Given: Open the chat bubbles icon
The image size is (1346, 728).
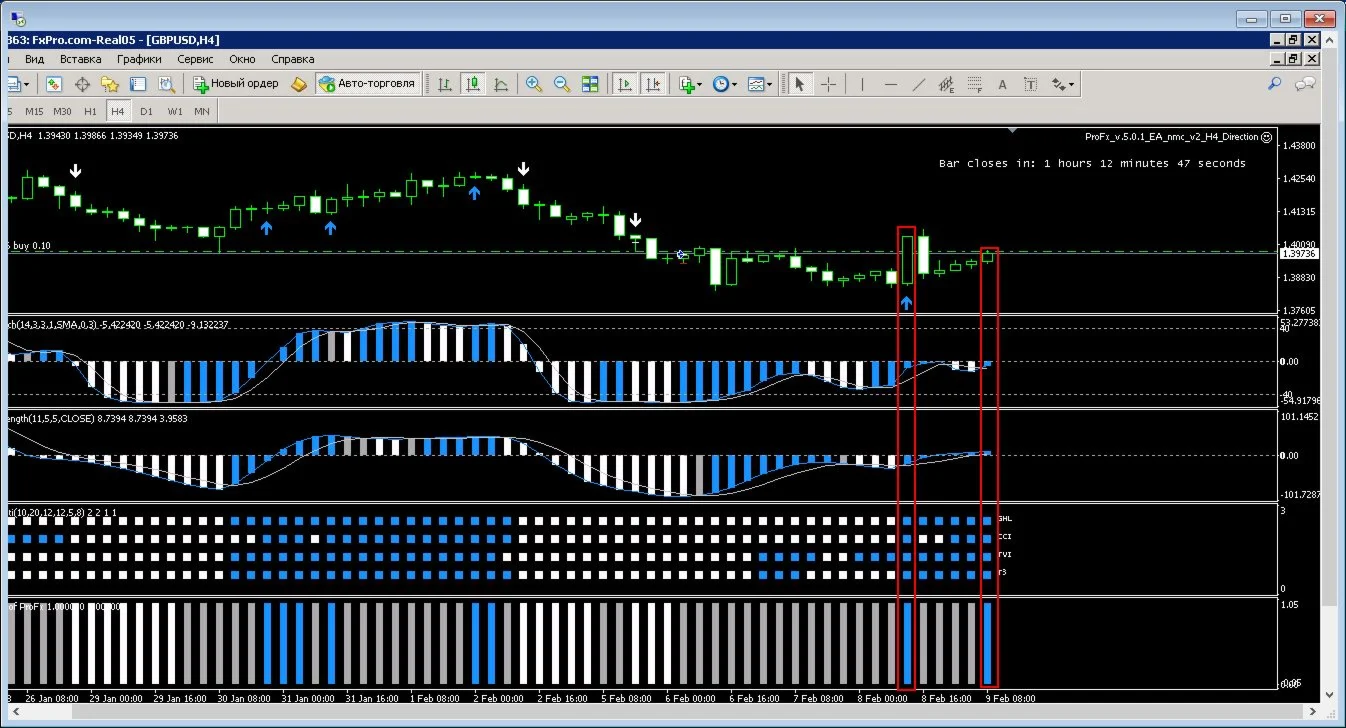Looking at the screenshot, I should click(1305, 85).
